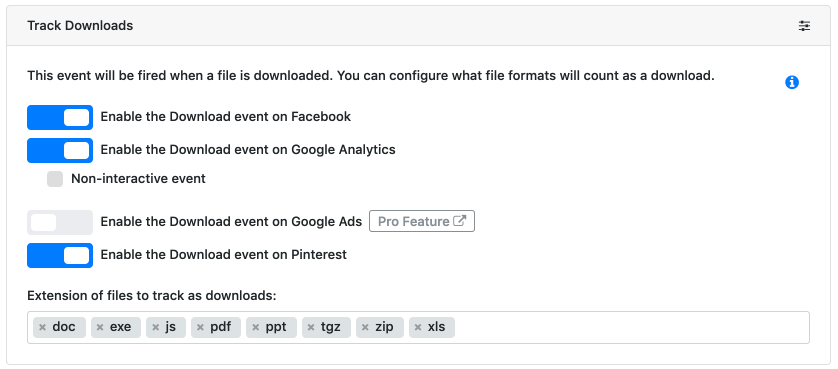Click empty area of the extensions input field

tap(631, 327)
